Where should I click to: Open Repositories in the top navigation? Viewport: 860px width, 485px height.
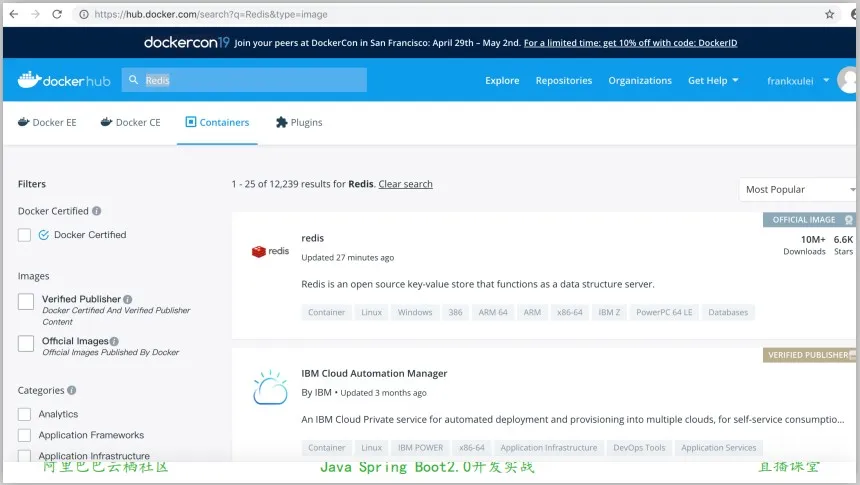(x=563, y=80)
